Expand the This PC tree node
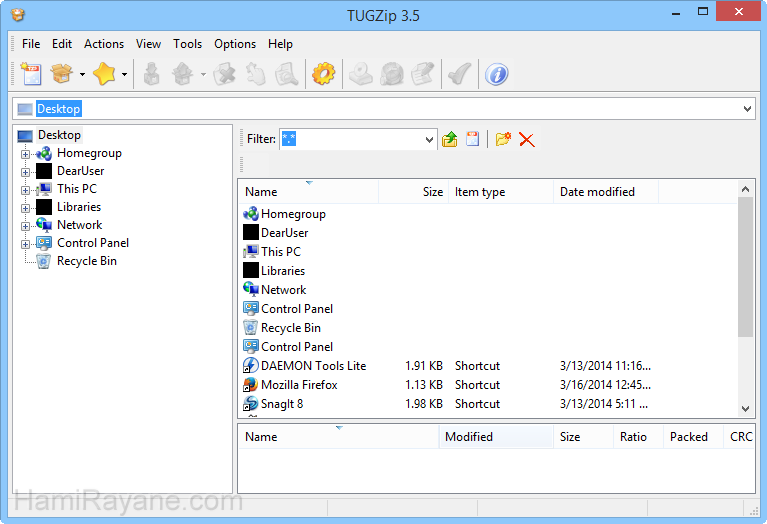 [25, 190]
